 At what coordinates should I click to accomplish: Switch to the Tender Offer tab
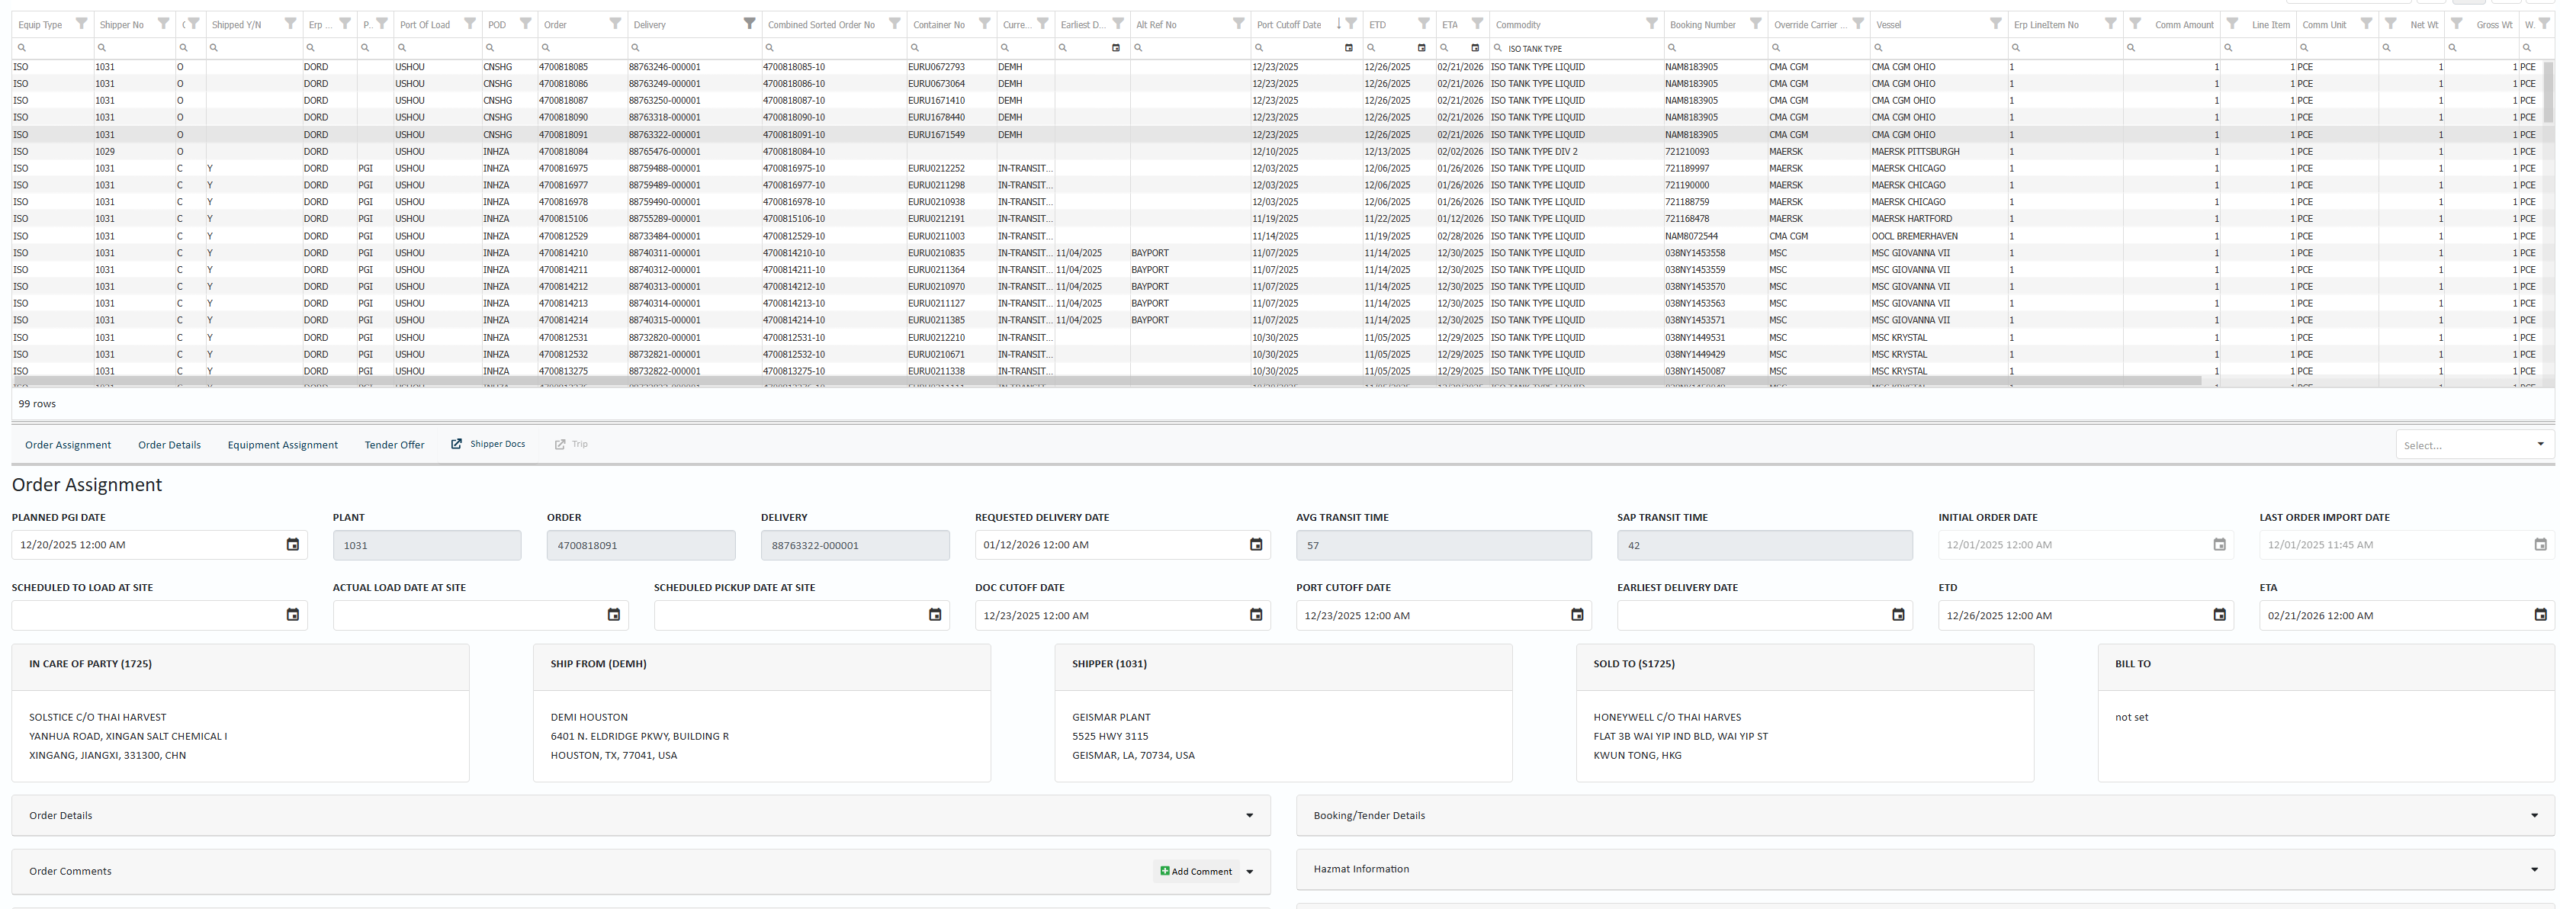click(394, 445)
